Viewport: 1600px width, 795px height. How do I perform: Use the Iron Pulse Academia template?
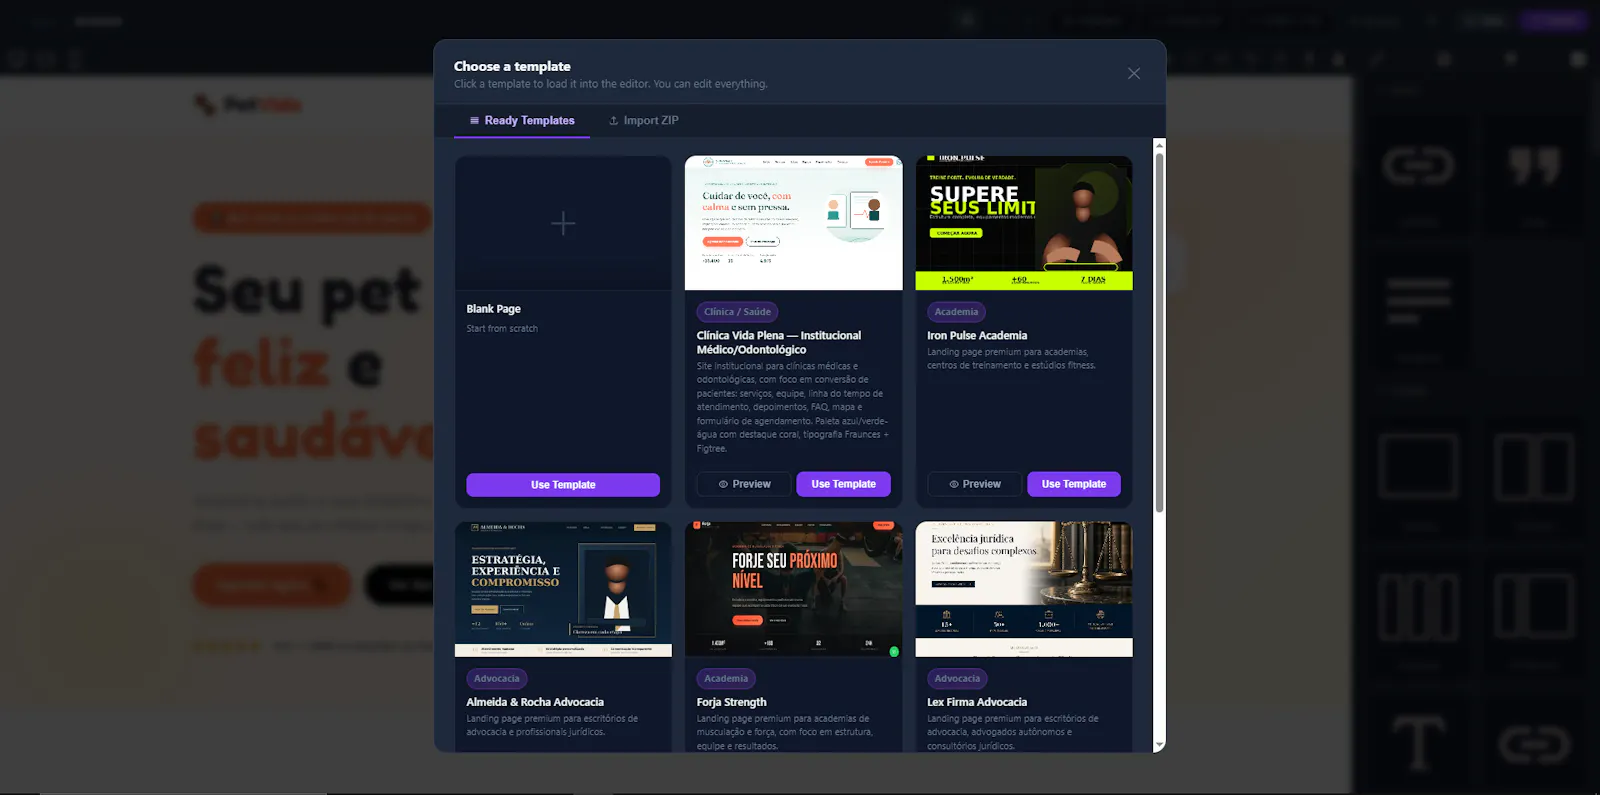pyautogui.click(x=1074, y=484)
